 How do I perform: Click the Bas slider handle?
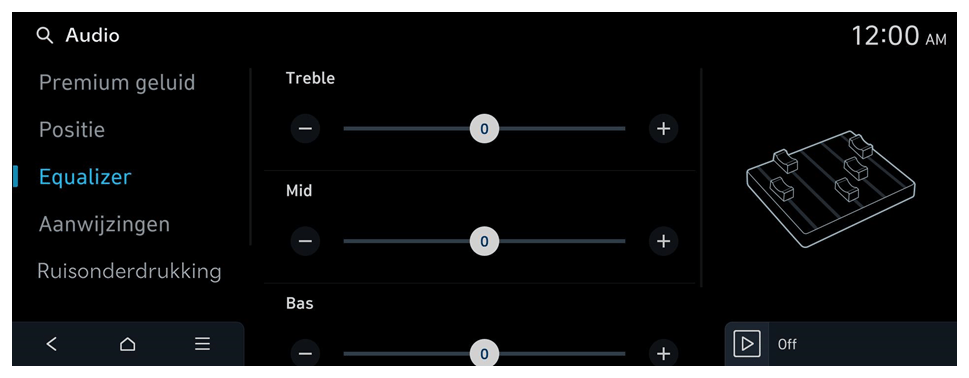(x=484, y=353)
